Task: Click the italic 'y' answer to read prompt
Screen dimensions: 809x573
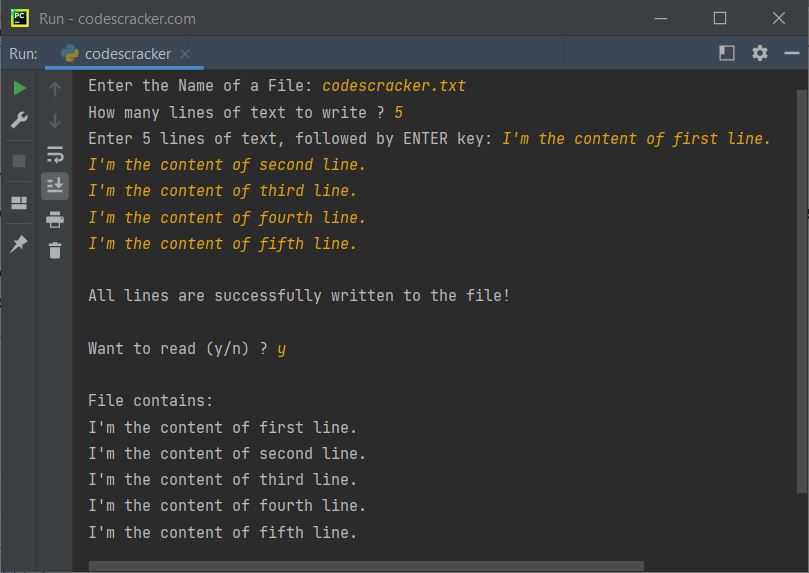Action: click(281, 349)
